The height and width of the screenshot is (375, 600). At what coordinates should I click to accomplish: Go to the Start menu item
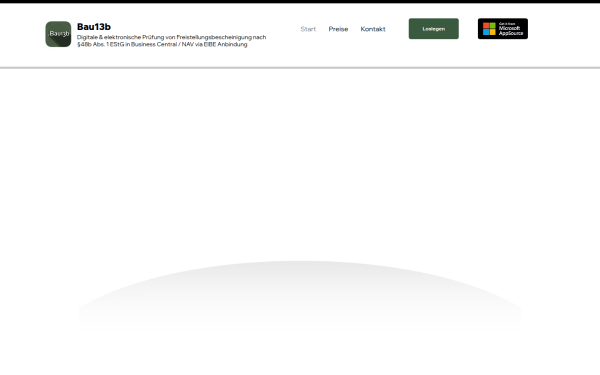(x=308, y=29)
